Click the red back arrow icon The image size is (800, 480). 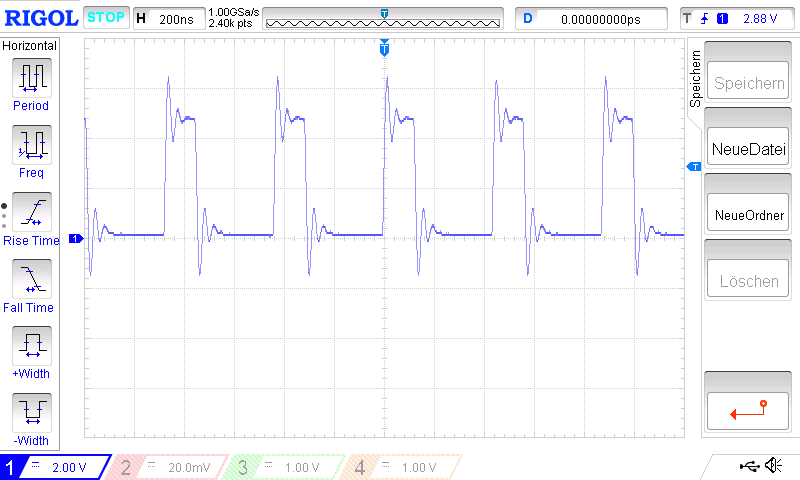pyautogui.click(x=747, y=408)
